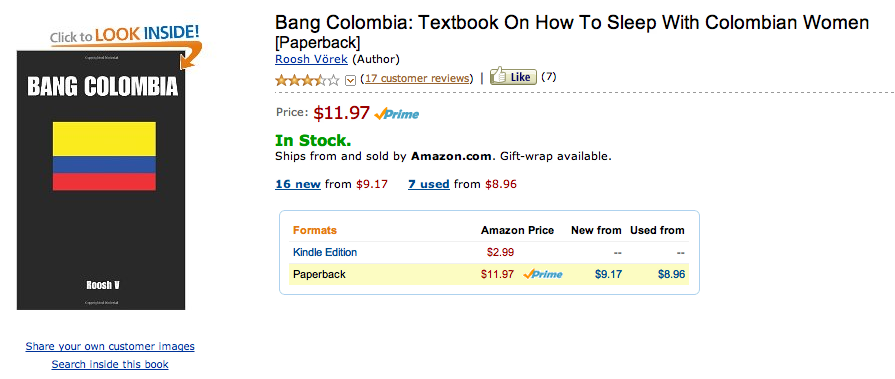Open the Bang Colombia book cover image
Image resolution: width=895 pixels, height=379 pixels.
[x=101, y=180]
